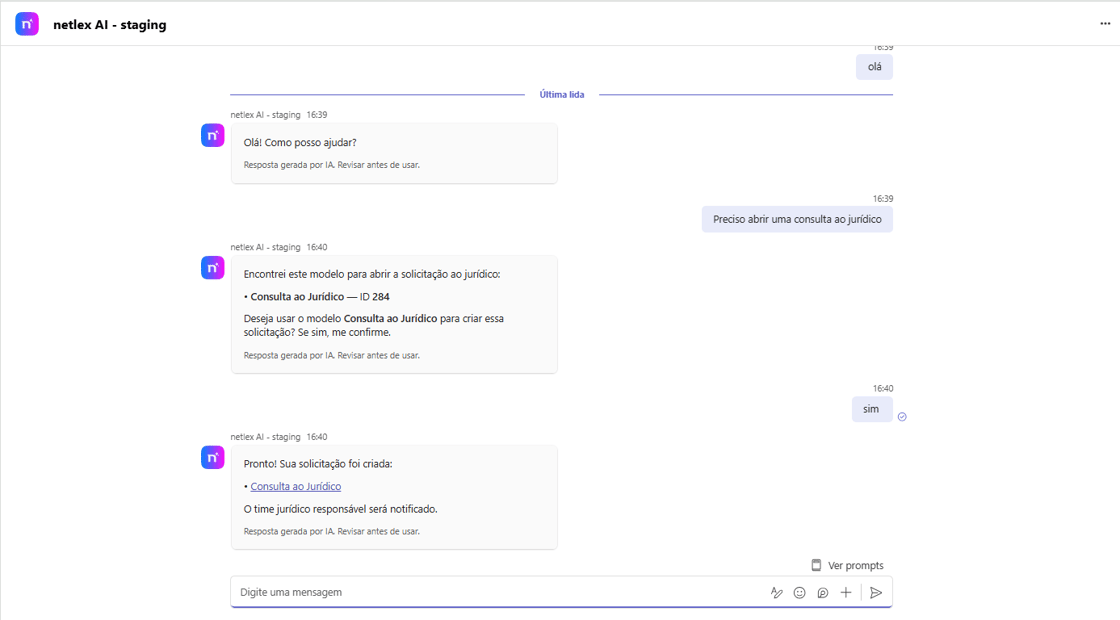Send message with the arrow icon
Viewport: 1120px width, 620px height.
(876, 592)
